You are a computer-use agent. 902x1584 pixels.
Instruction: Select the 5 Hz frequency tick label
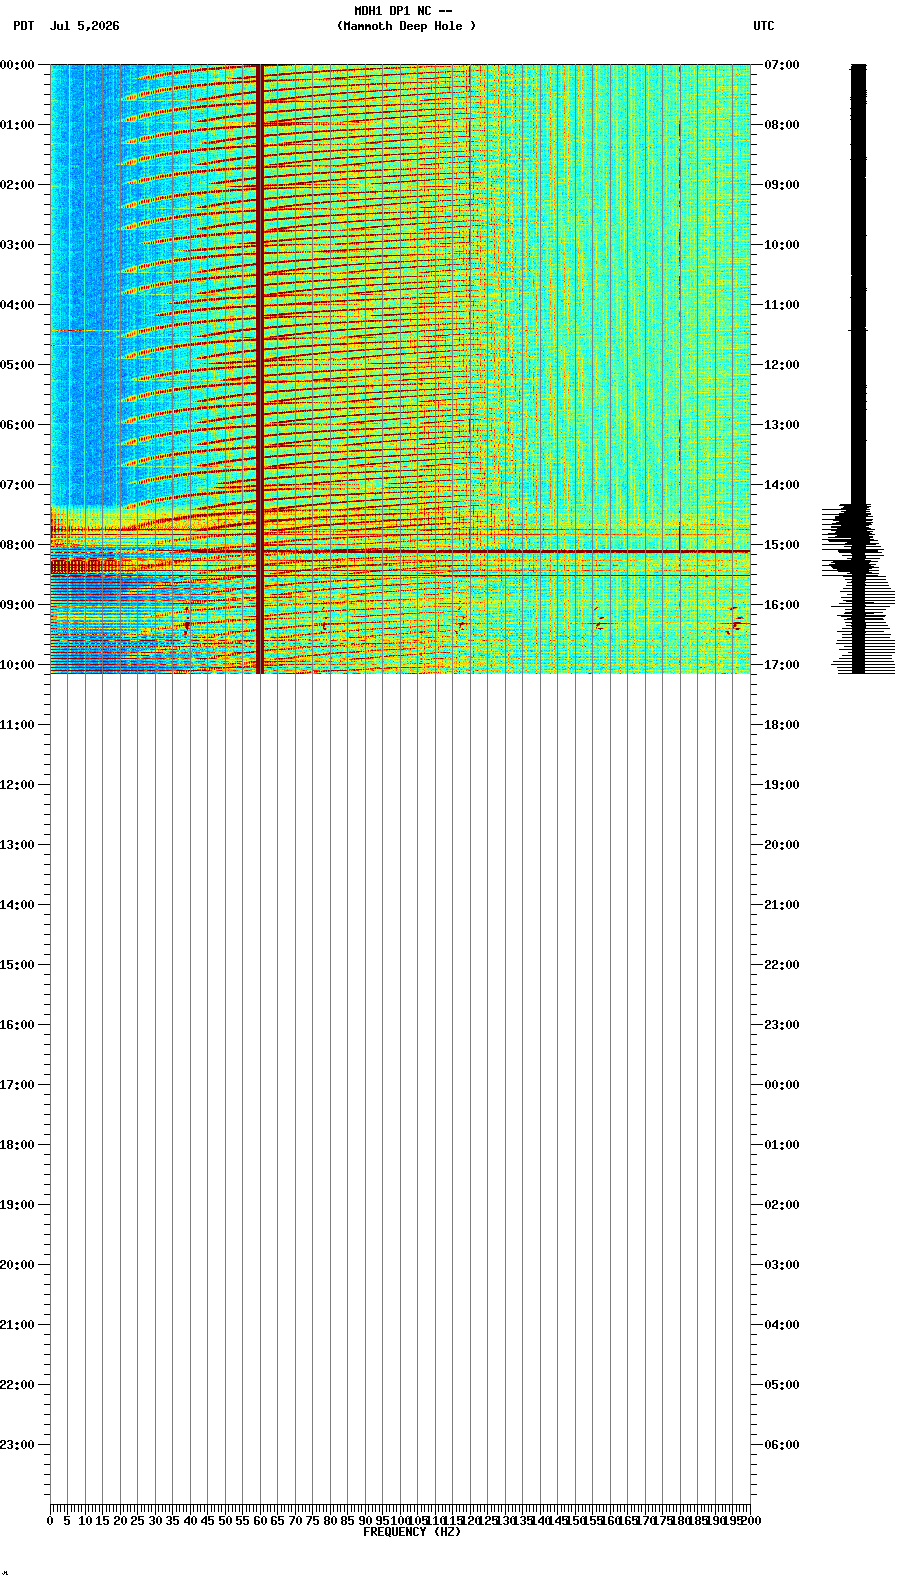67,1521
